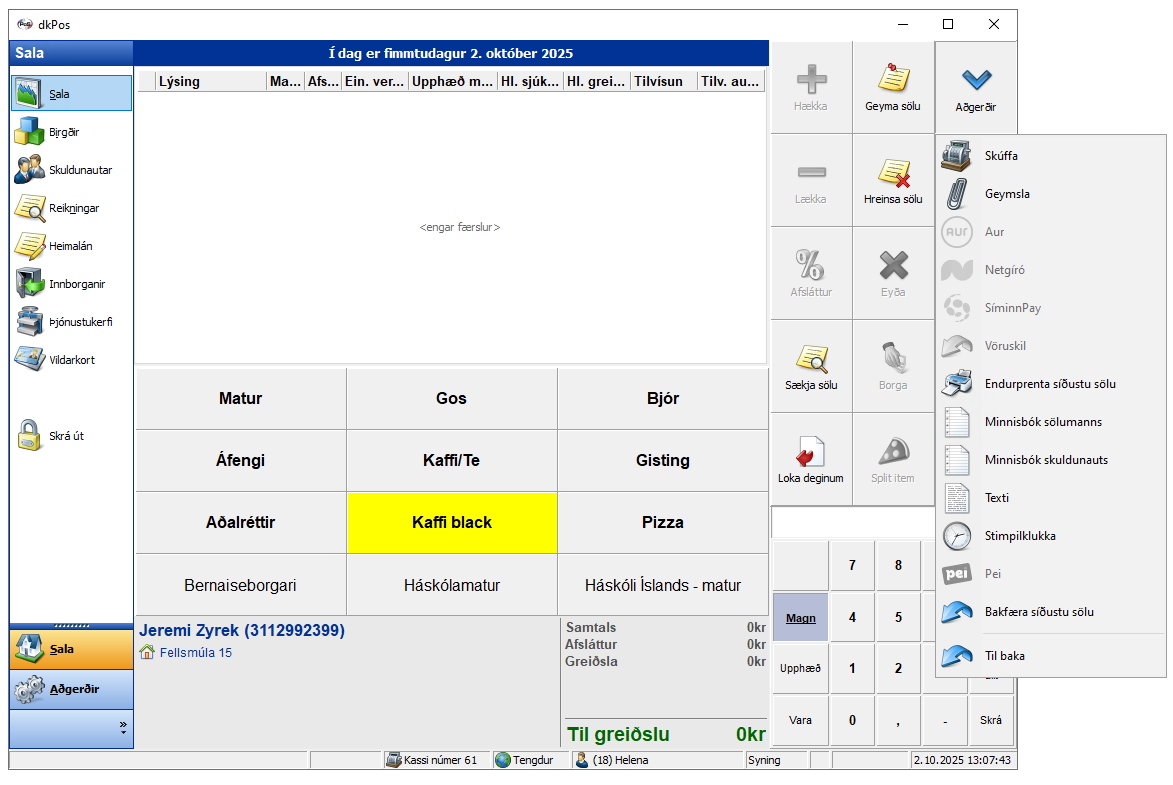
Task: Select the yellow Kaffi black button
Action: tap(452, 522)
